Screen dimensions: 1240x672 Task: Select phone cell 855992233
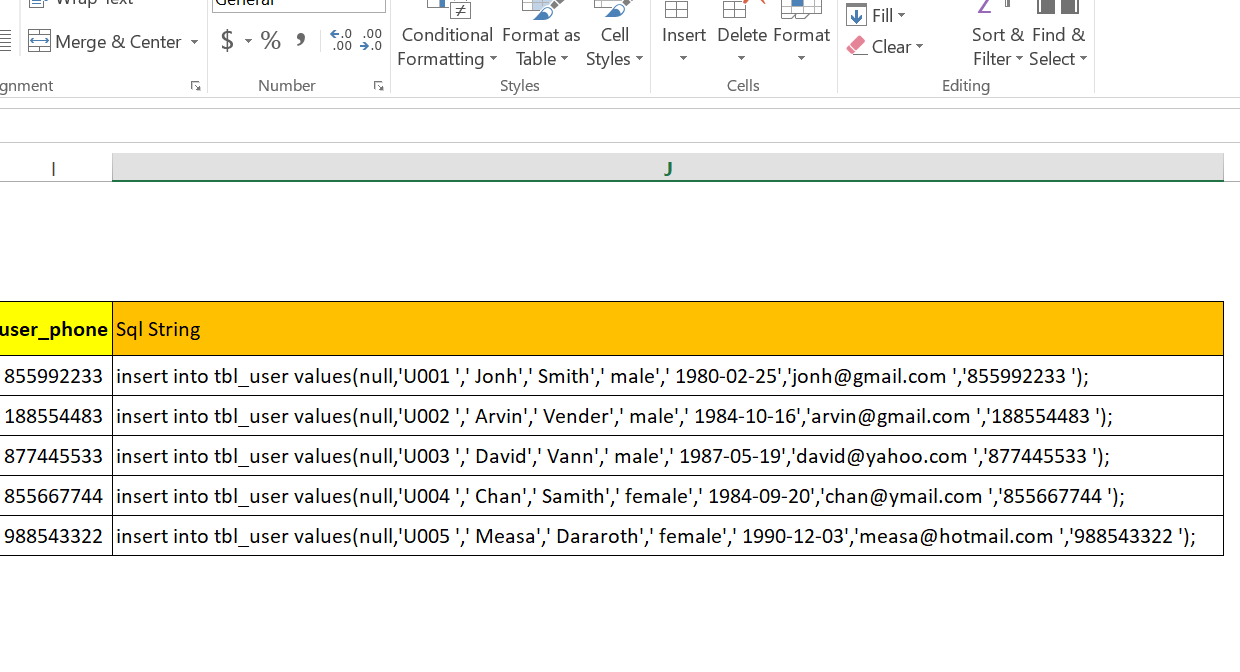click(56, 376)
